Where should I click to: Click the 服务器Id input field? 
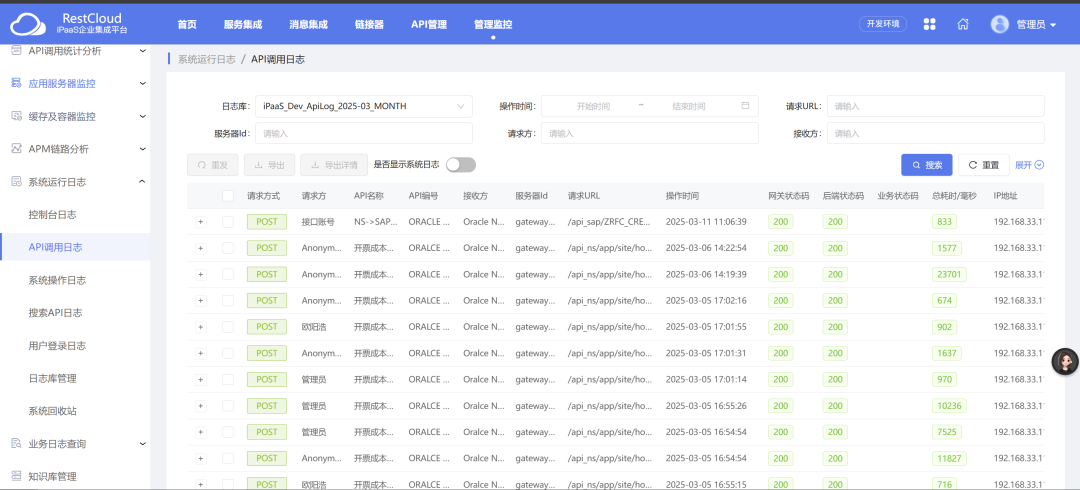click(x=364, y=133)
